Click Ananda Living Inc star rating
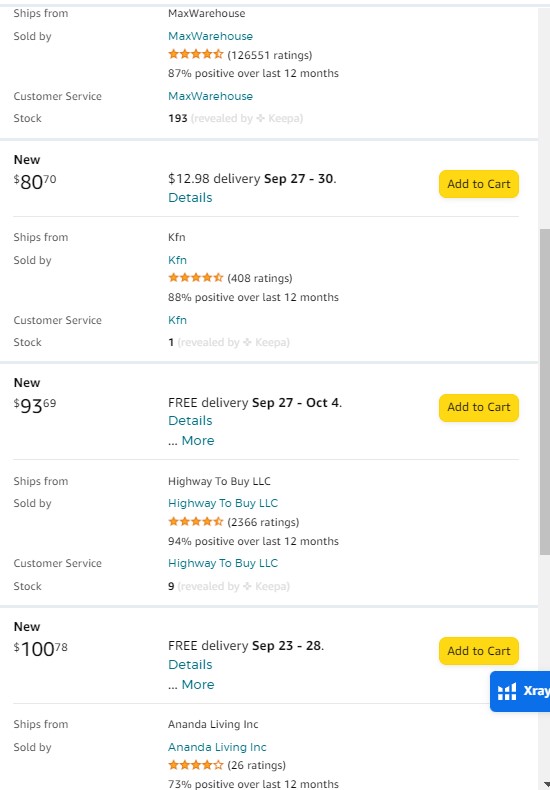Viewport: 550px width, 790px height. point(195,765)
